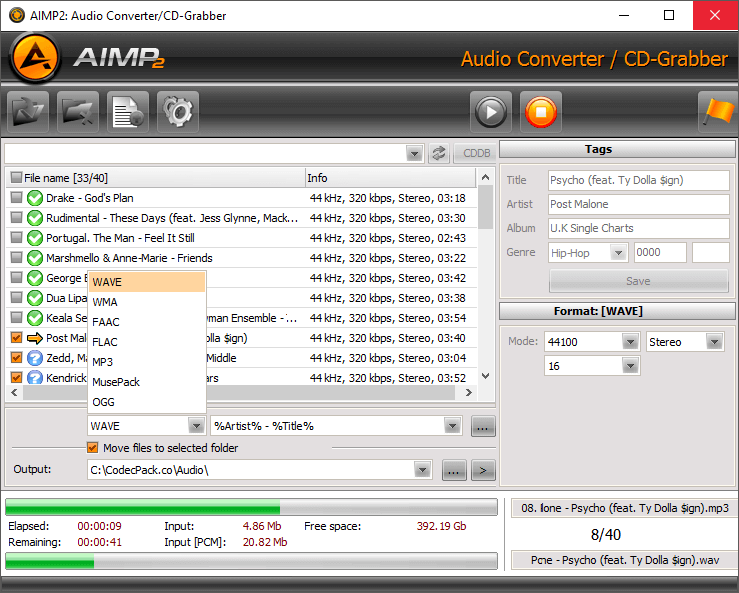Click the CDDB button
This screenshot has height=593, width=739.
(475, 153)
